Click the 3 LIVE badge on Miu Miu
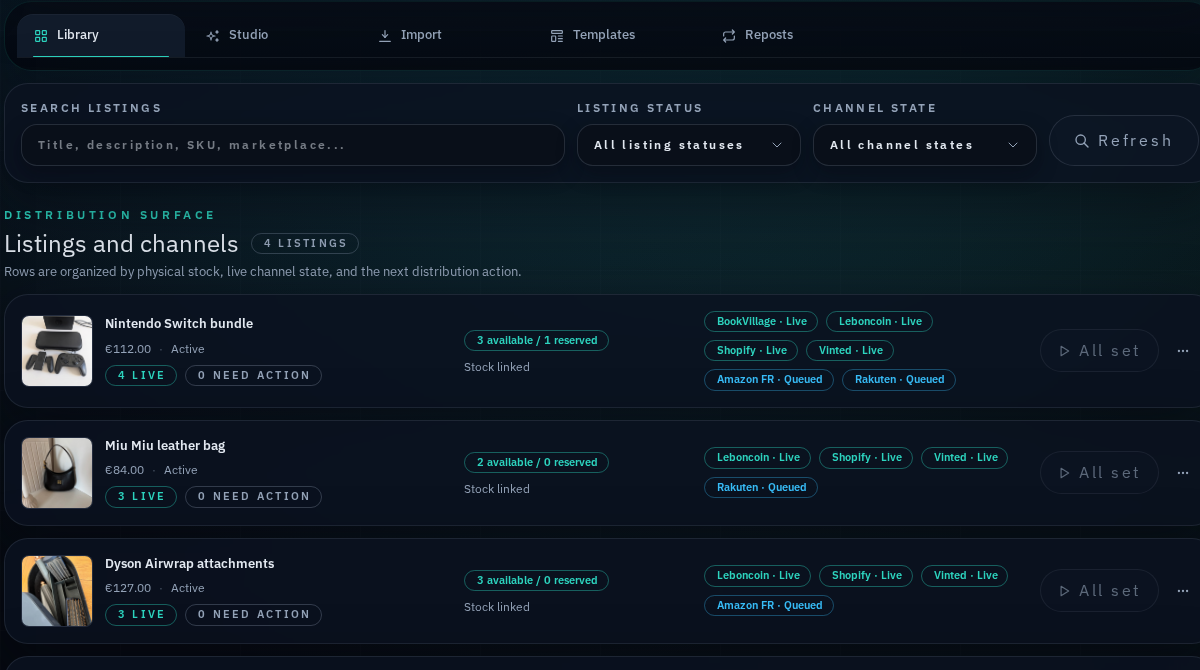The image size is (1200, 670). pyautogui.click(x=141, y=497)
